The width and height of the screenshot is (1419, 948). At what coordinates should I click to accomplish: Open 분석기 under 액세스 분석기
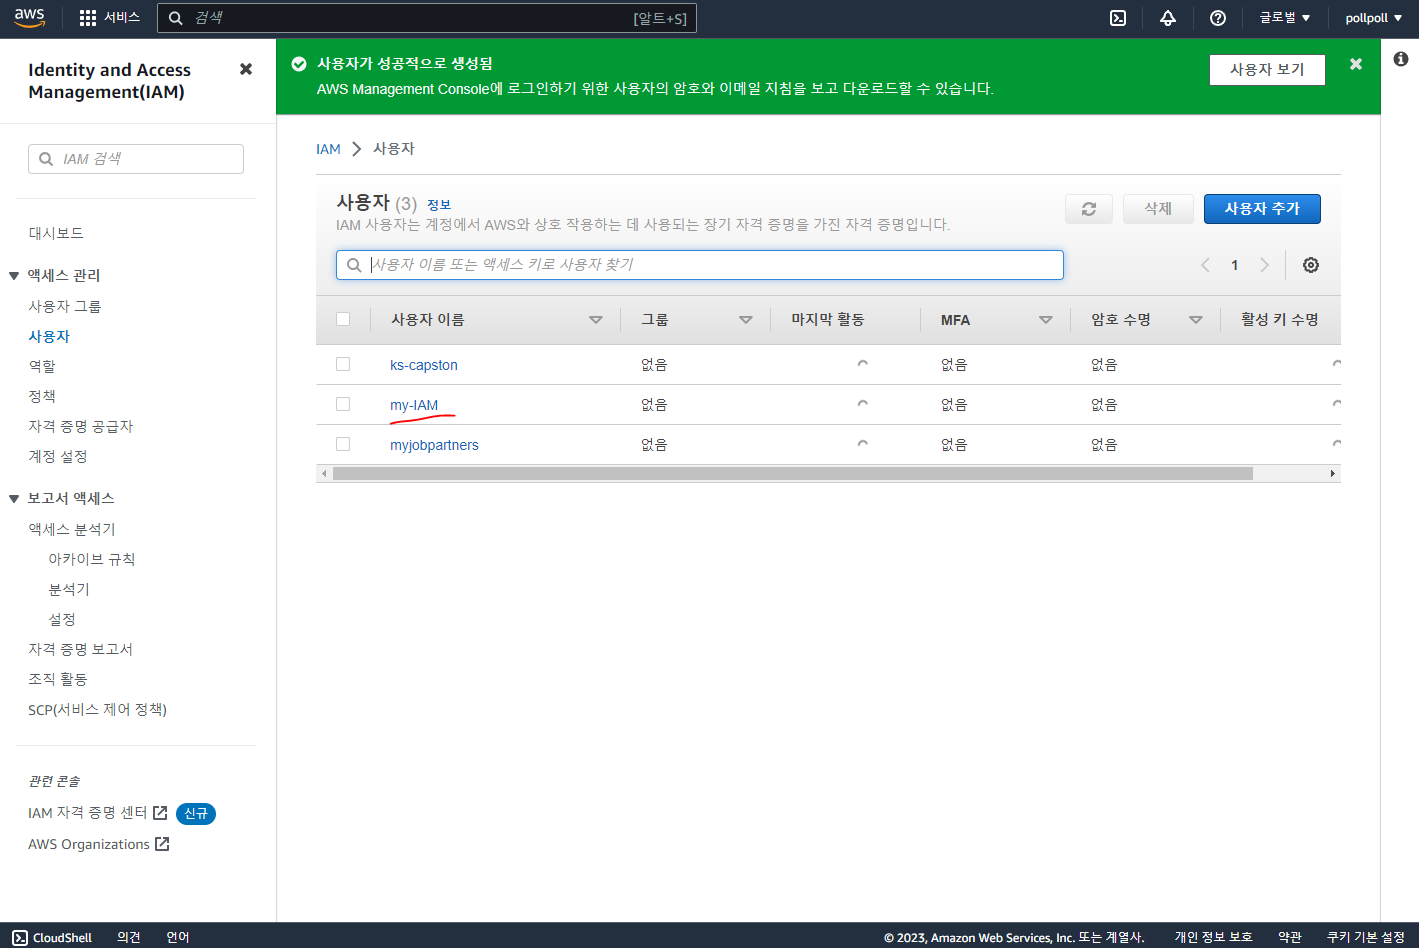click(69, 589)
